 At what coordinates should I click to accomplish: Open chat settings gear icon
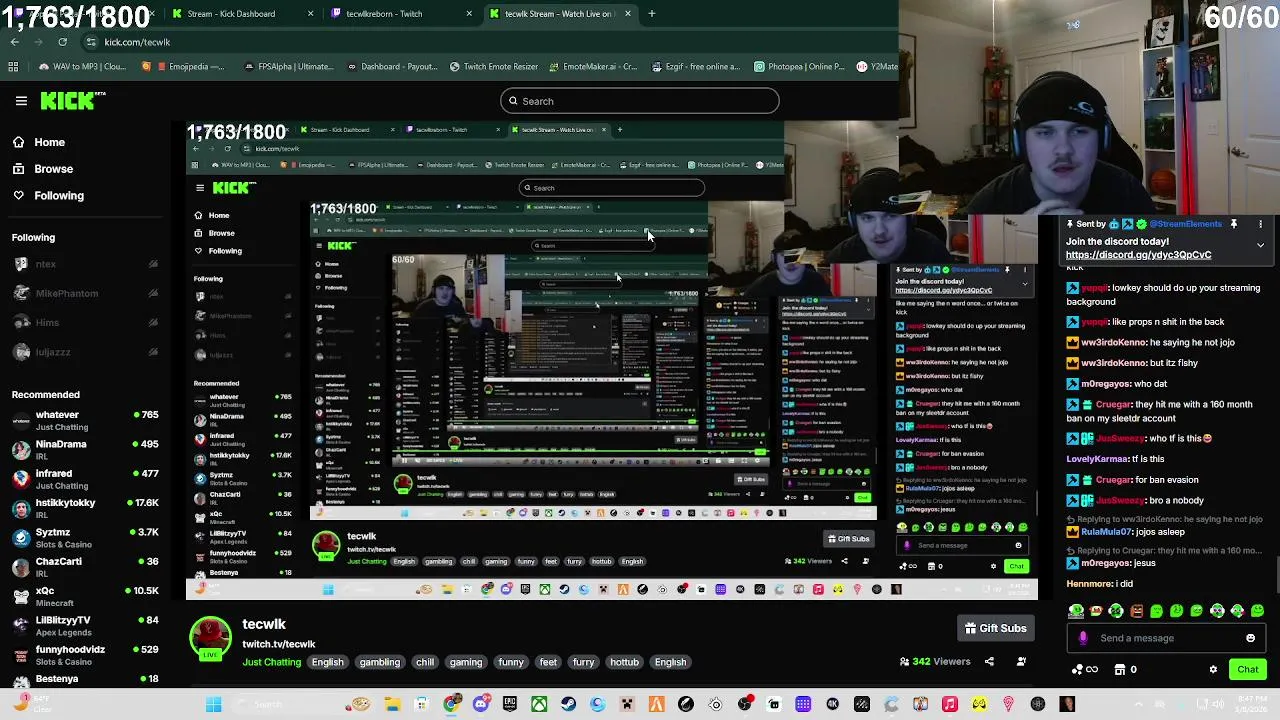pyautogui.click(x=1213, y=669)
